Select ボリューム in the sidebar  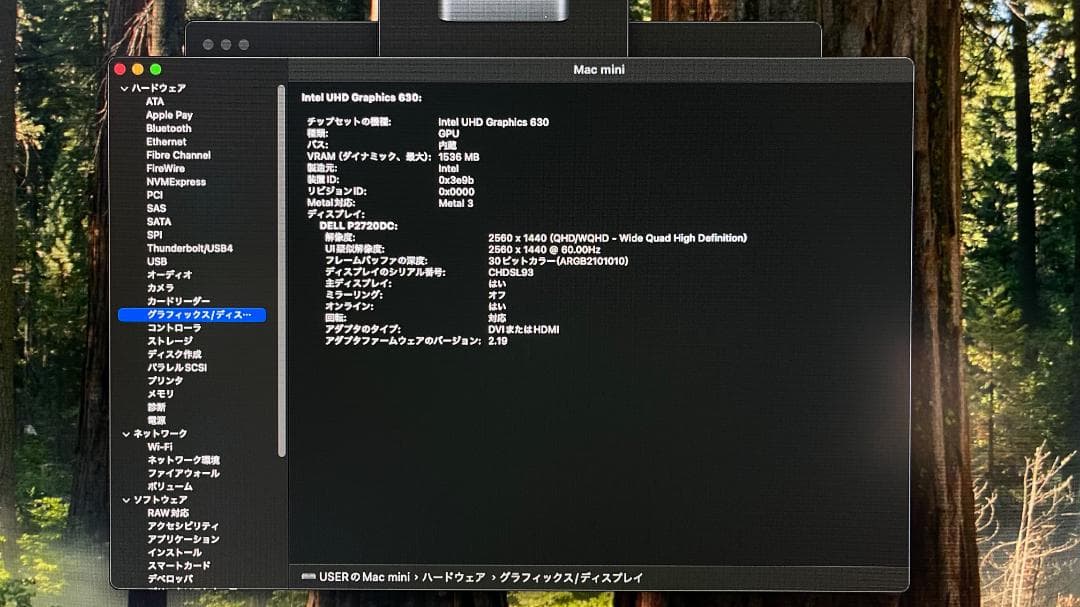tap(170, 486)
